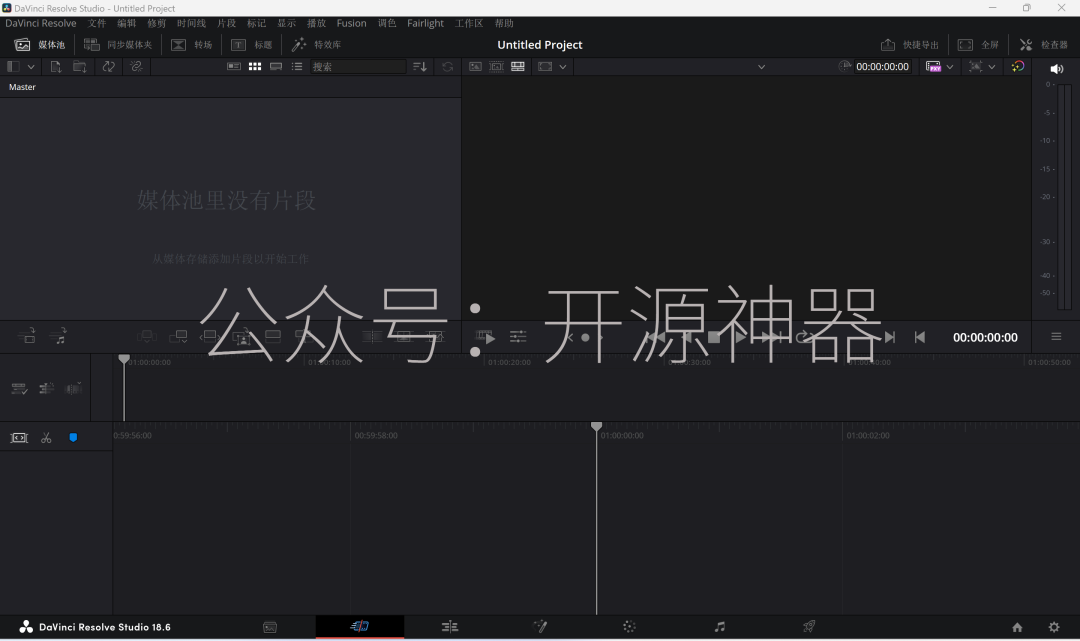Switch to the Fairlight music note page tab

[720, 627]
